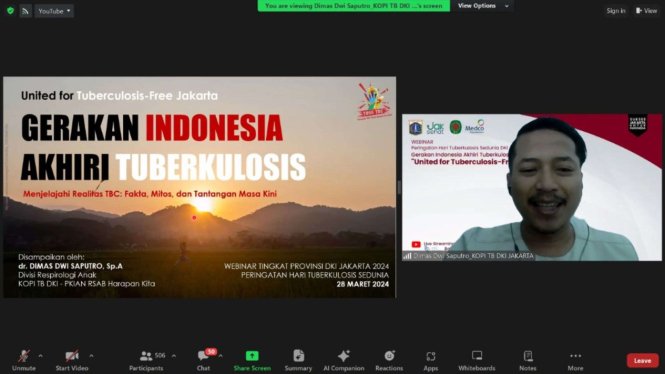Expand the audio settings arrow beside Unmute
665x374 pixels.
point(40,356)
